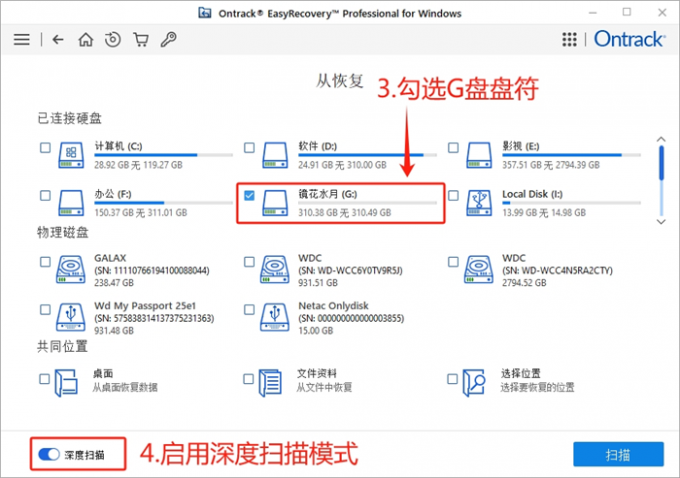
Task: Maximize the EasyRecovery window
Action: coord(627,12)
